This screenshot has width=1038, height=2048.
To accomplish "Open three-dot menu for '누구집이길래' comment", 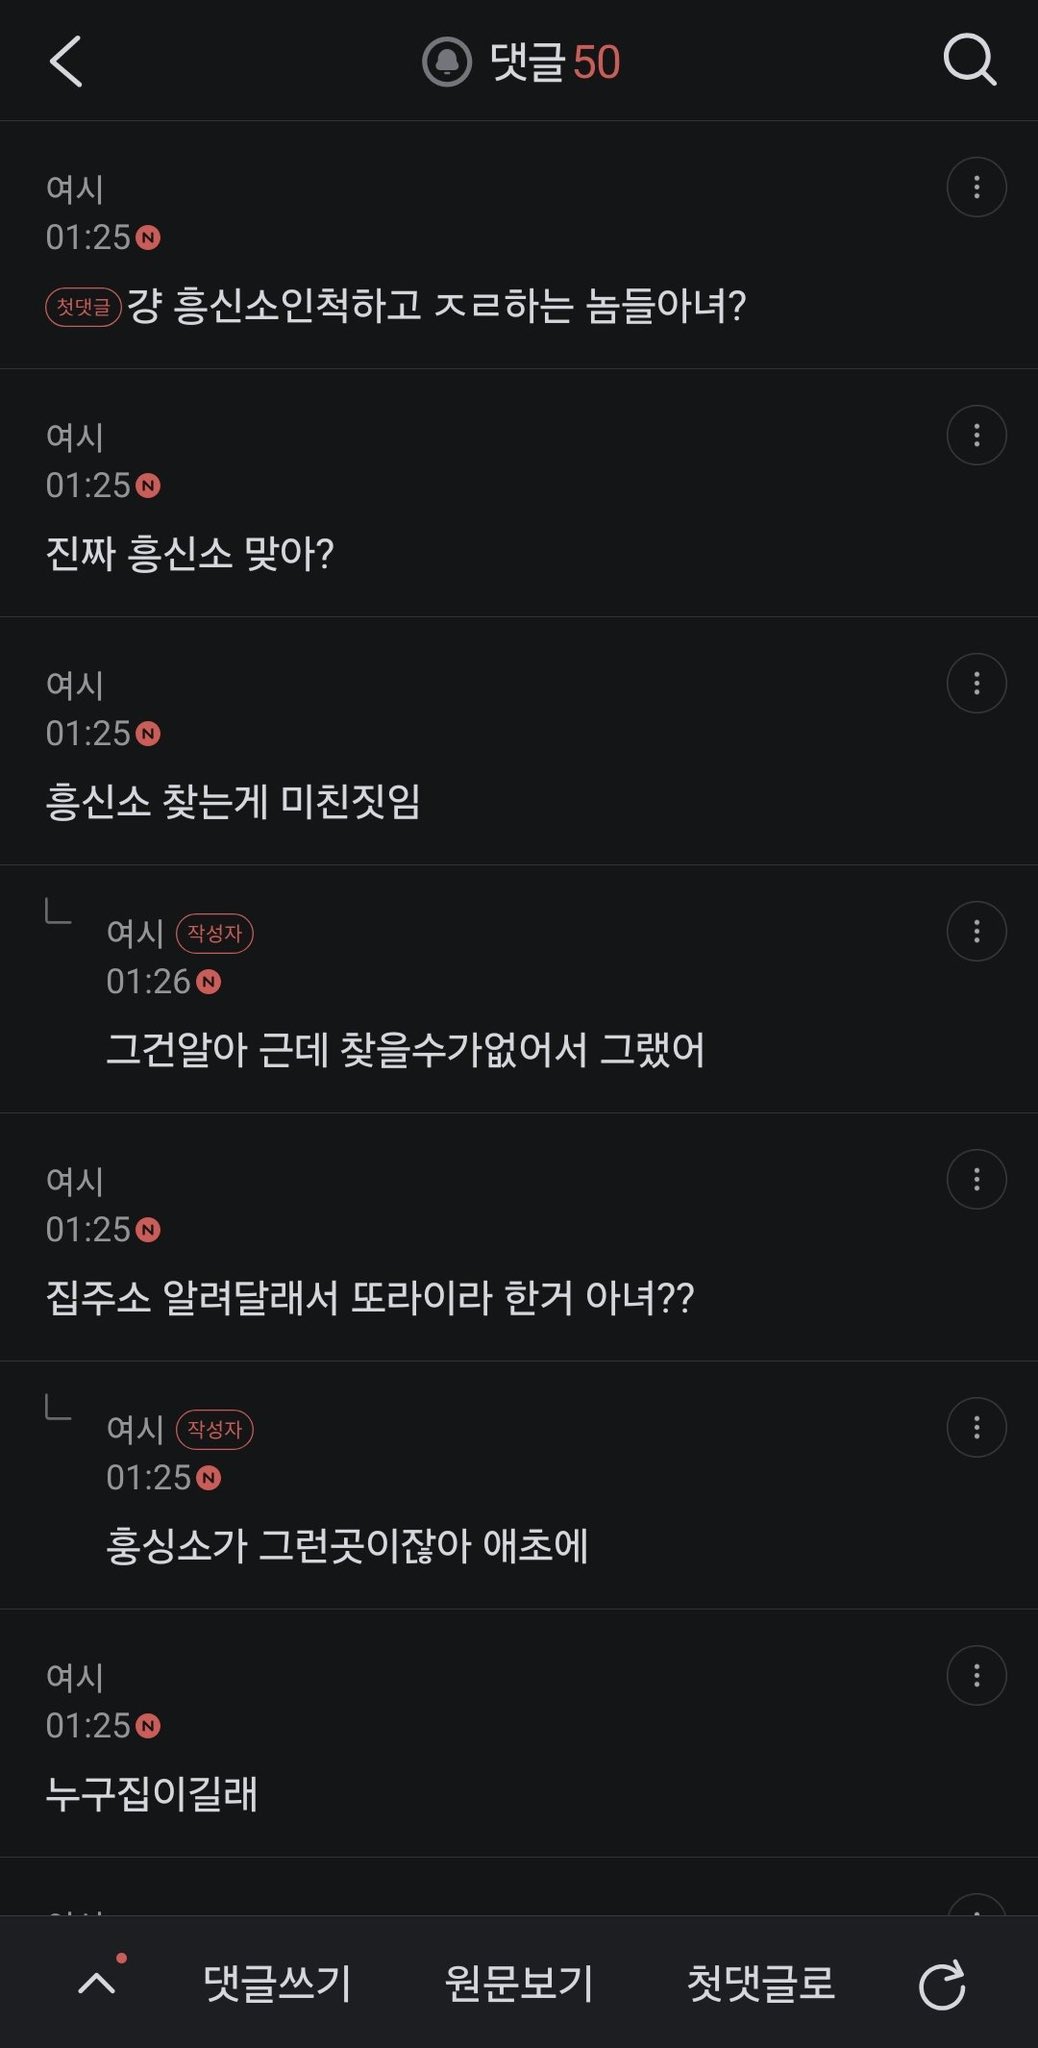I will point(976,1675).
